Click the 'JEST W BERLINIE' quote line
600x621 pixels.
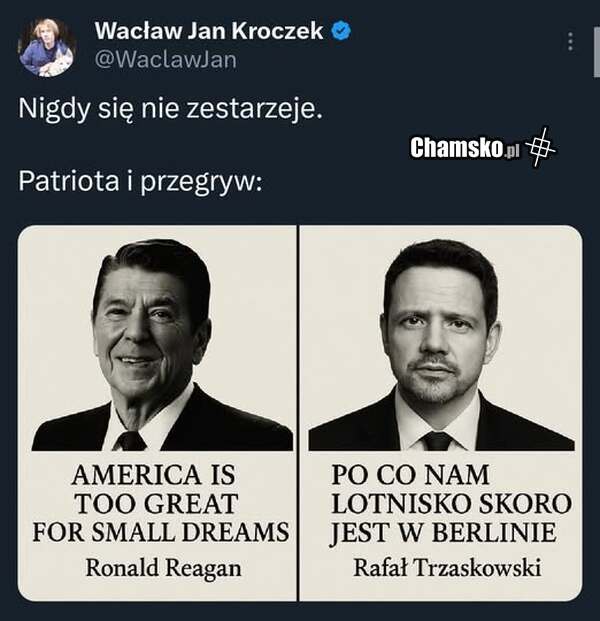pos(444,533)
